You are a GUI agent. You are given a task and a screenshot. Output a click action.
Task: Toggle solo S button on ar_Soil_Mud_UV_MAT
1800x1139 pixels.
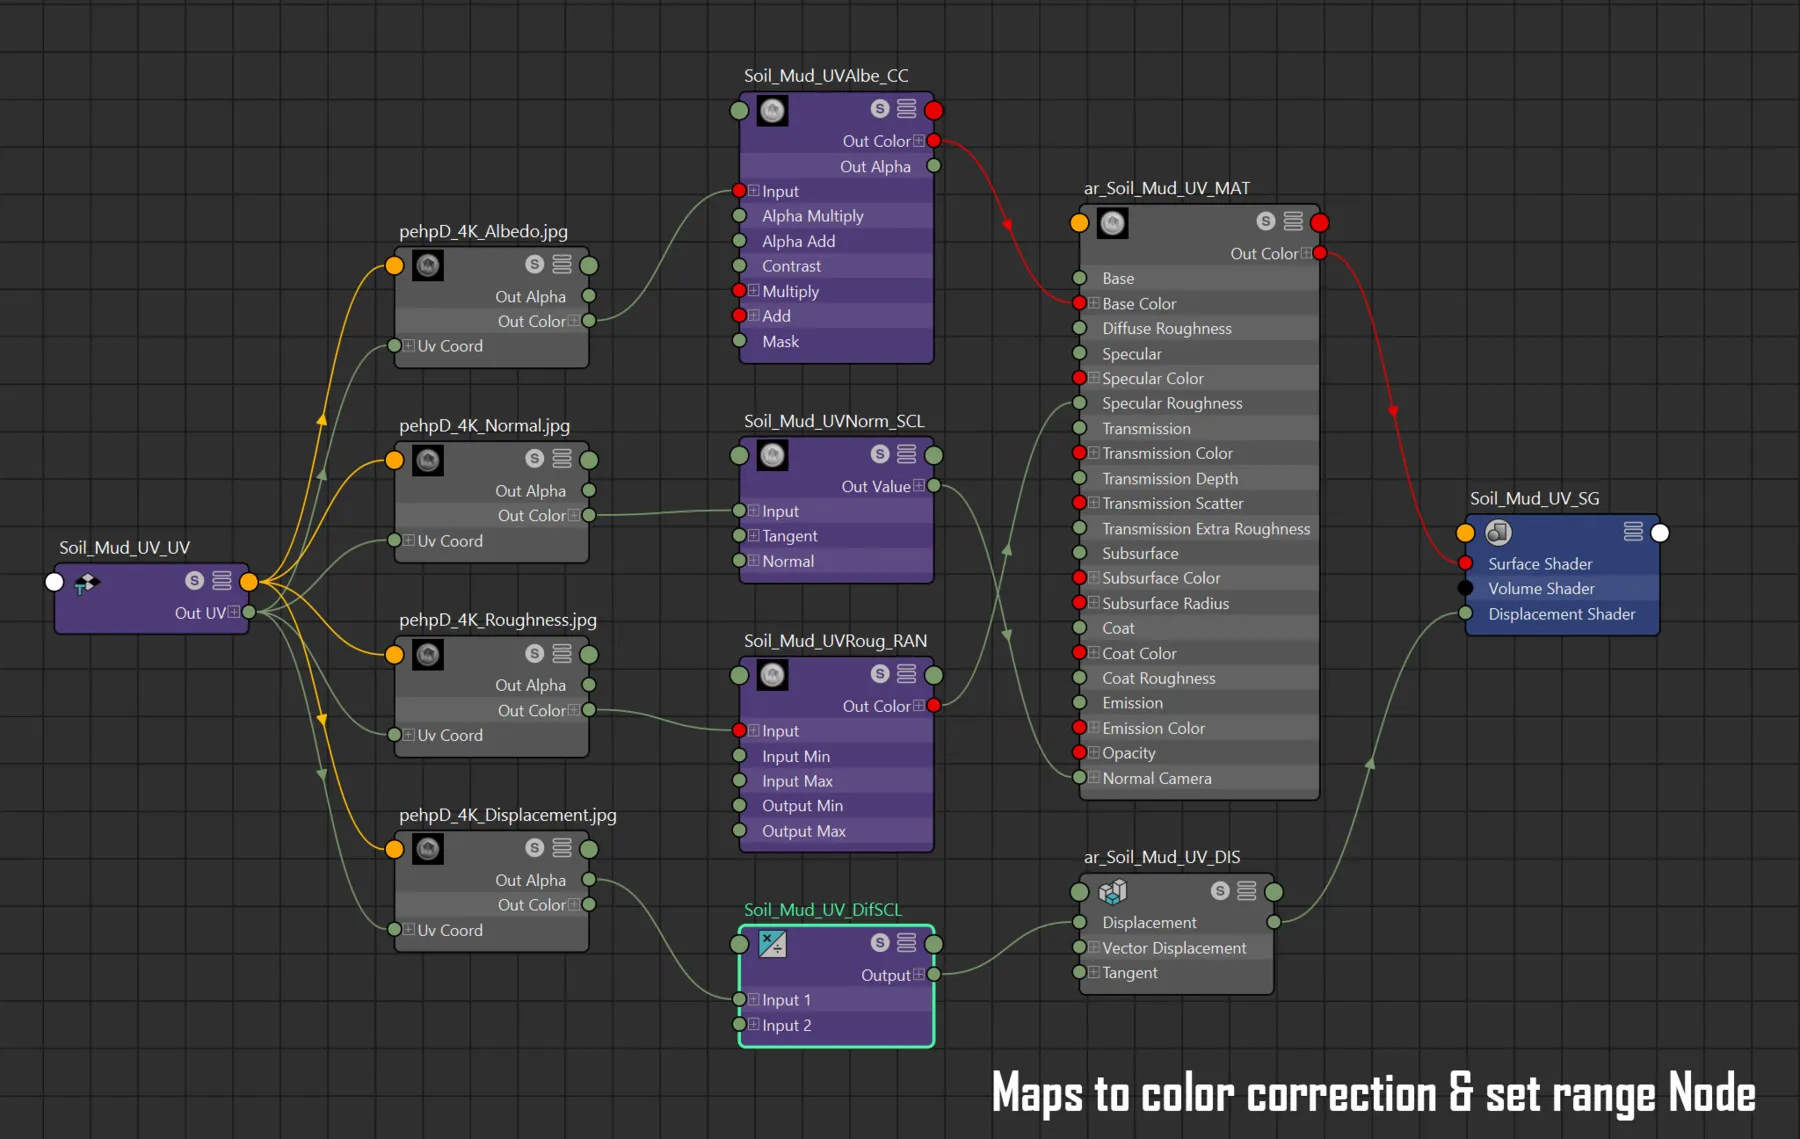click(1266, 221)
